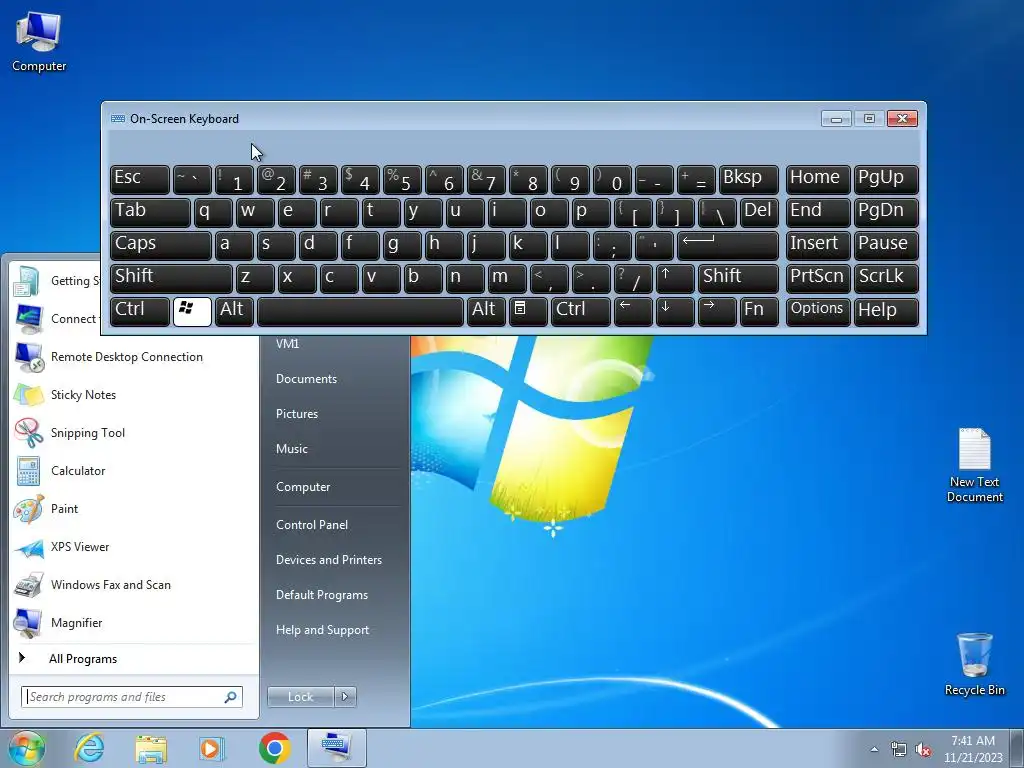Launch Sticky Notes from Start menu
This screenshot has height=768, width=1024.
[134, 395]
